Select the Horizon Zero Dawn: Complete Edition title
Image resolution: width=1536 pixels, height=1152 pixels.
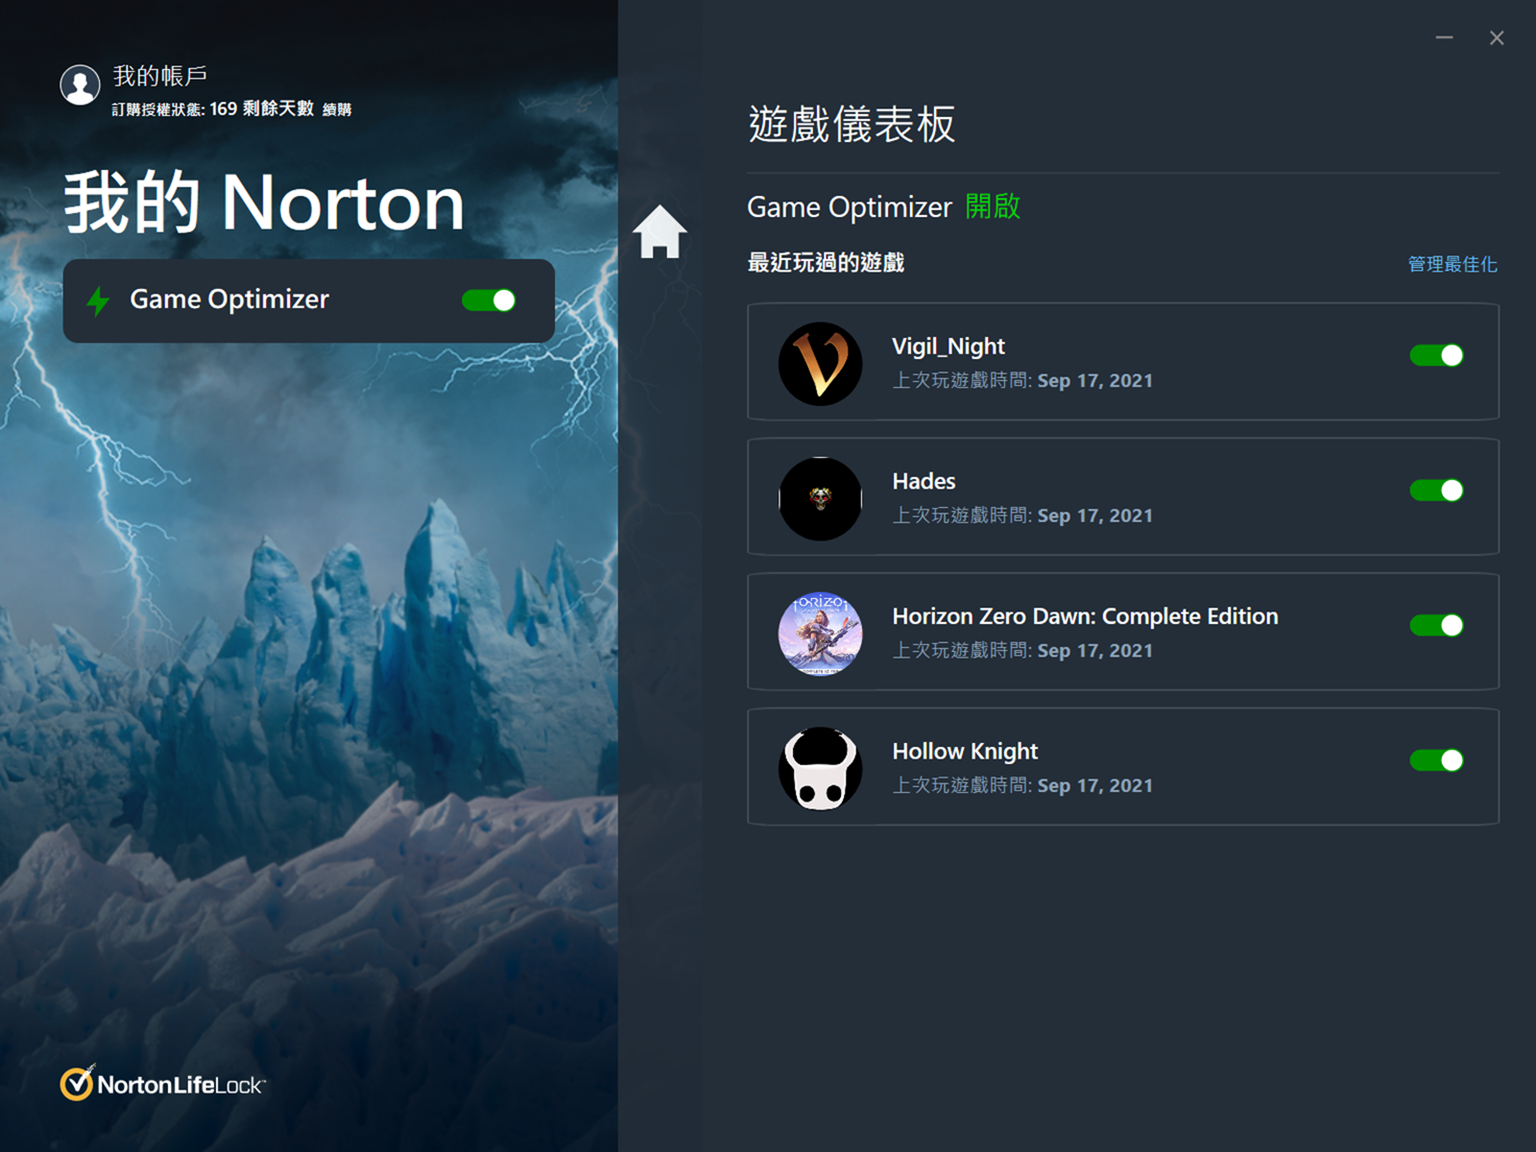click(1085, 616)
